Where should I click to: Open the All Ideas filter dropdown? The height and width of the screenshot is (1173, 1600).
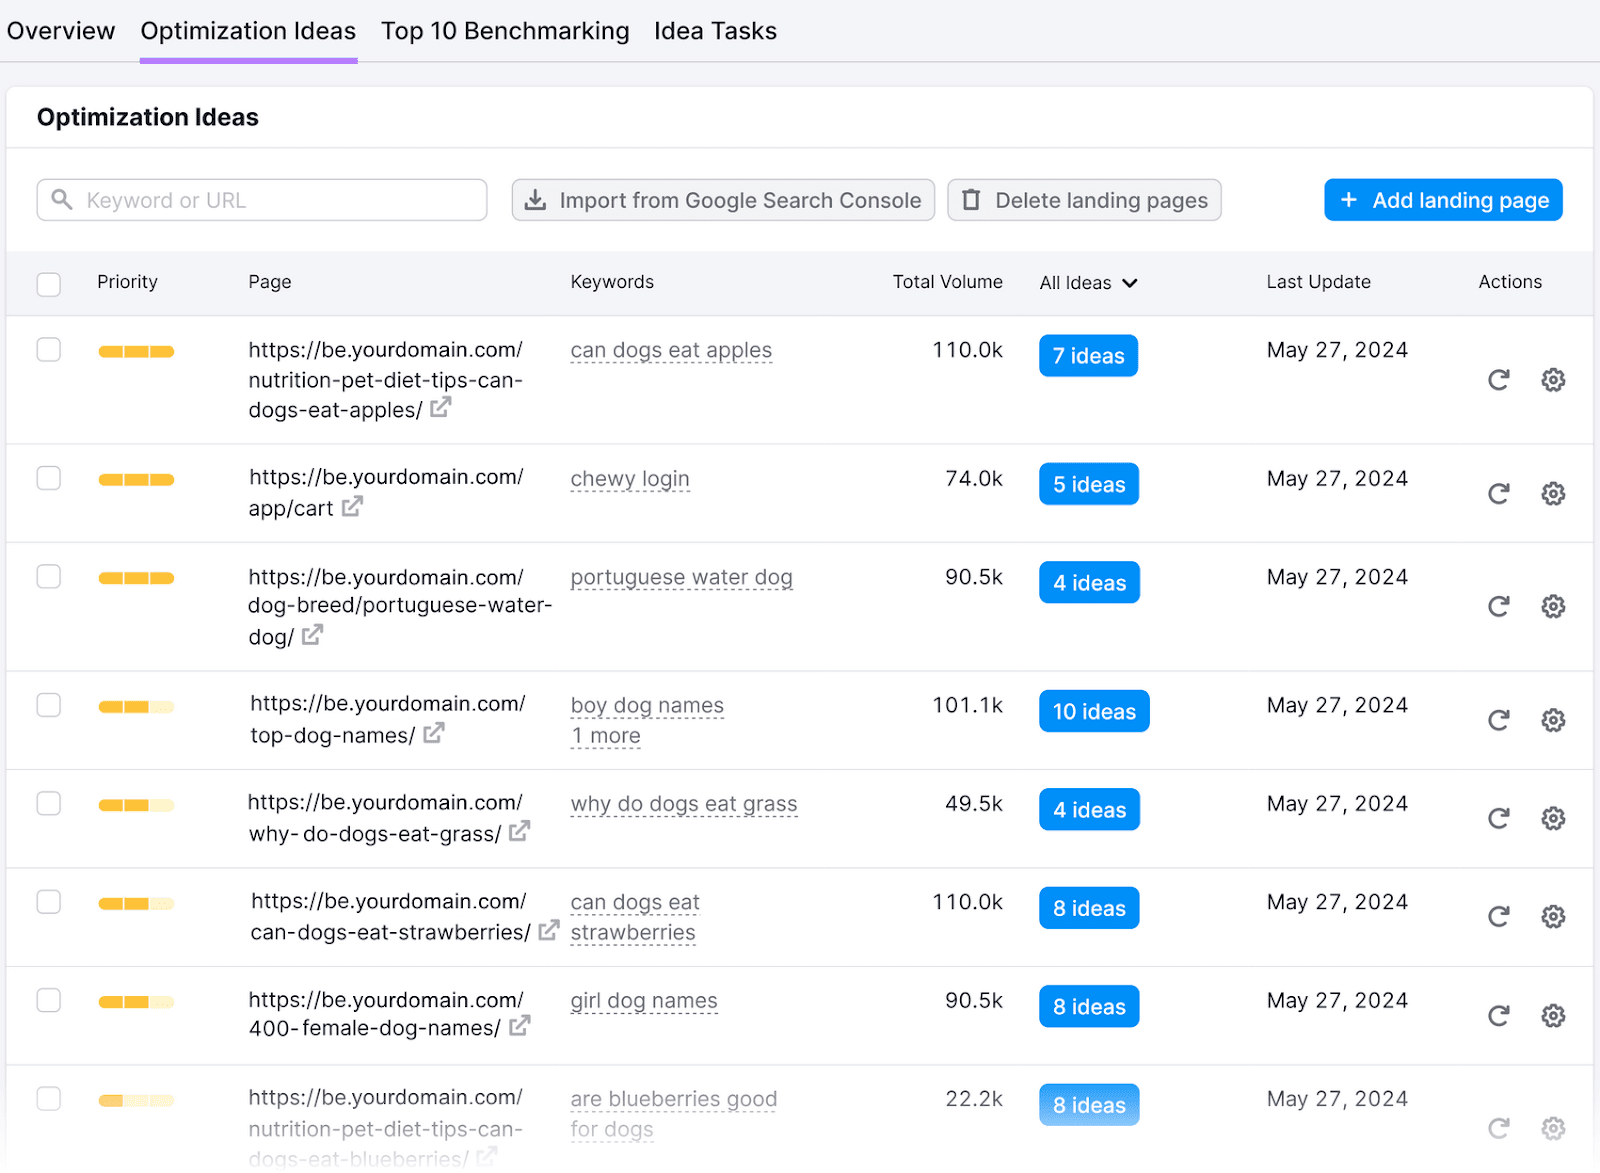click(x=1088, y=283)
